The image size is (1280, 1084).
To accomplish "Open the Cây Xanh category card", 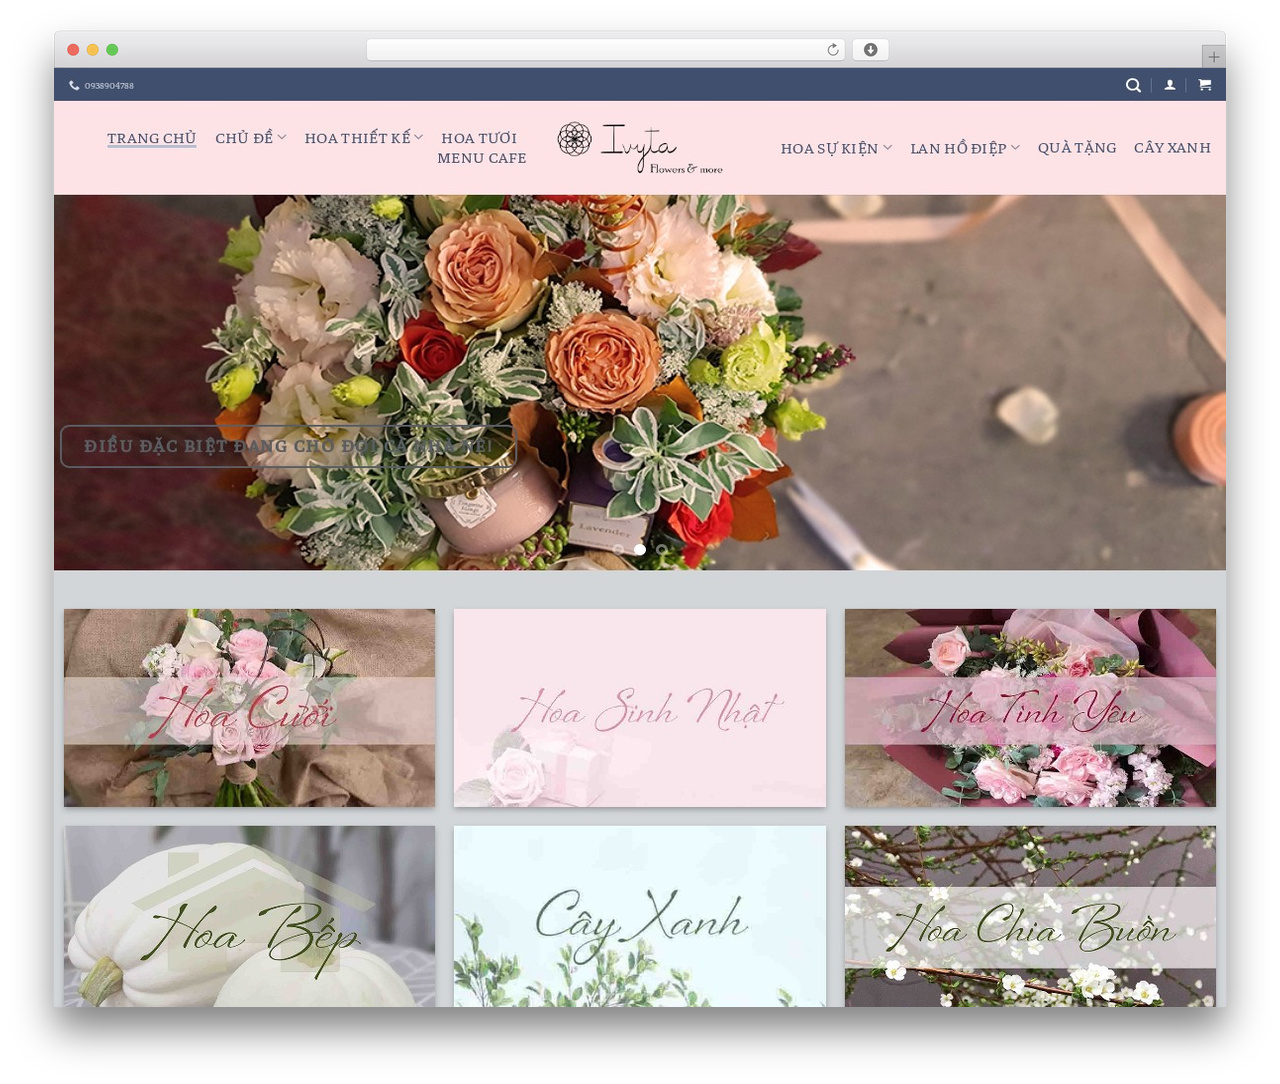I will 640,916.
